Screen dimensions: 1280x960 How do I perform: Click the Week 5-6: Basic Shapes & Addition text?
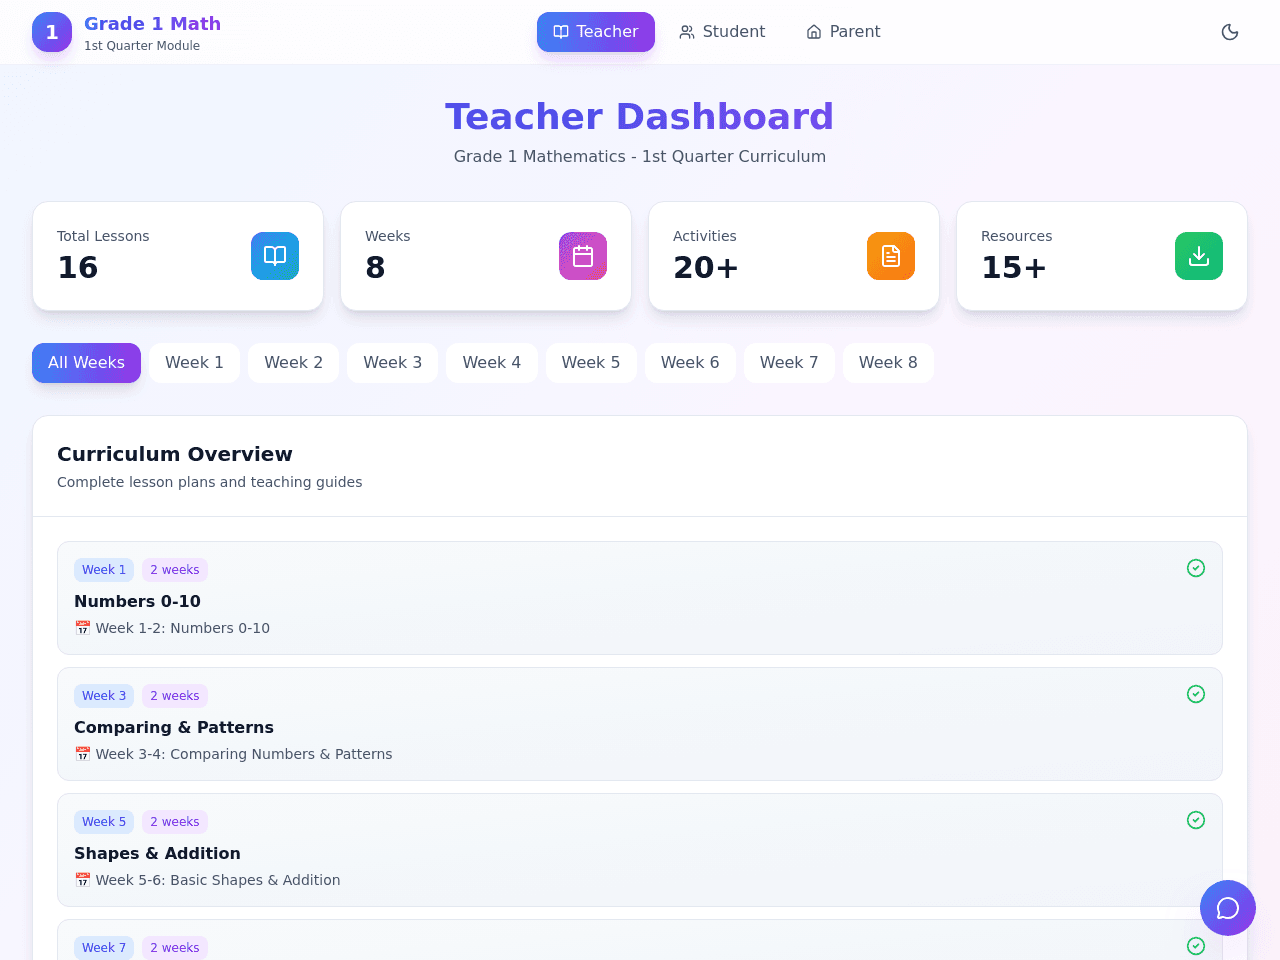[218, 880]
